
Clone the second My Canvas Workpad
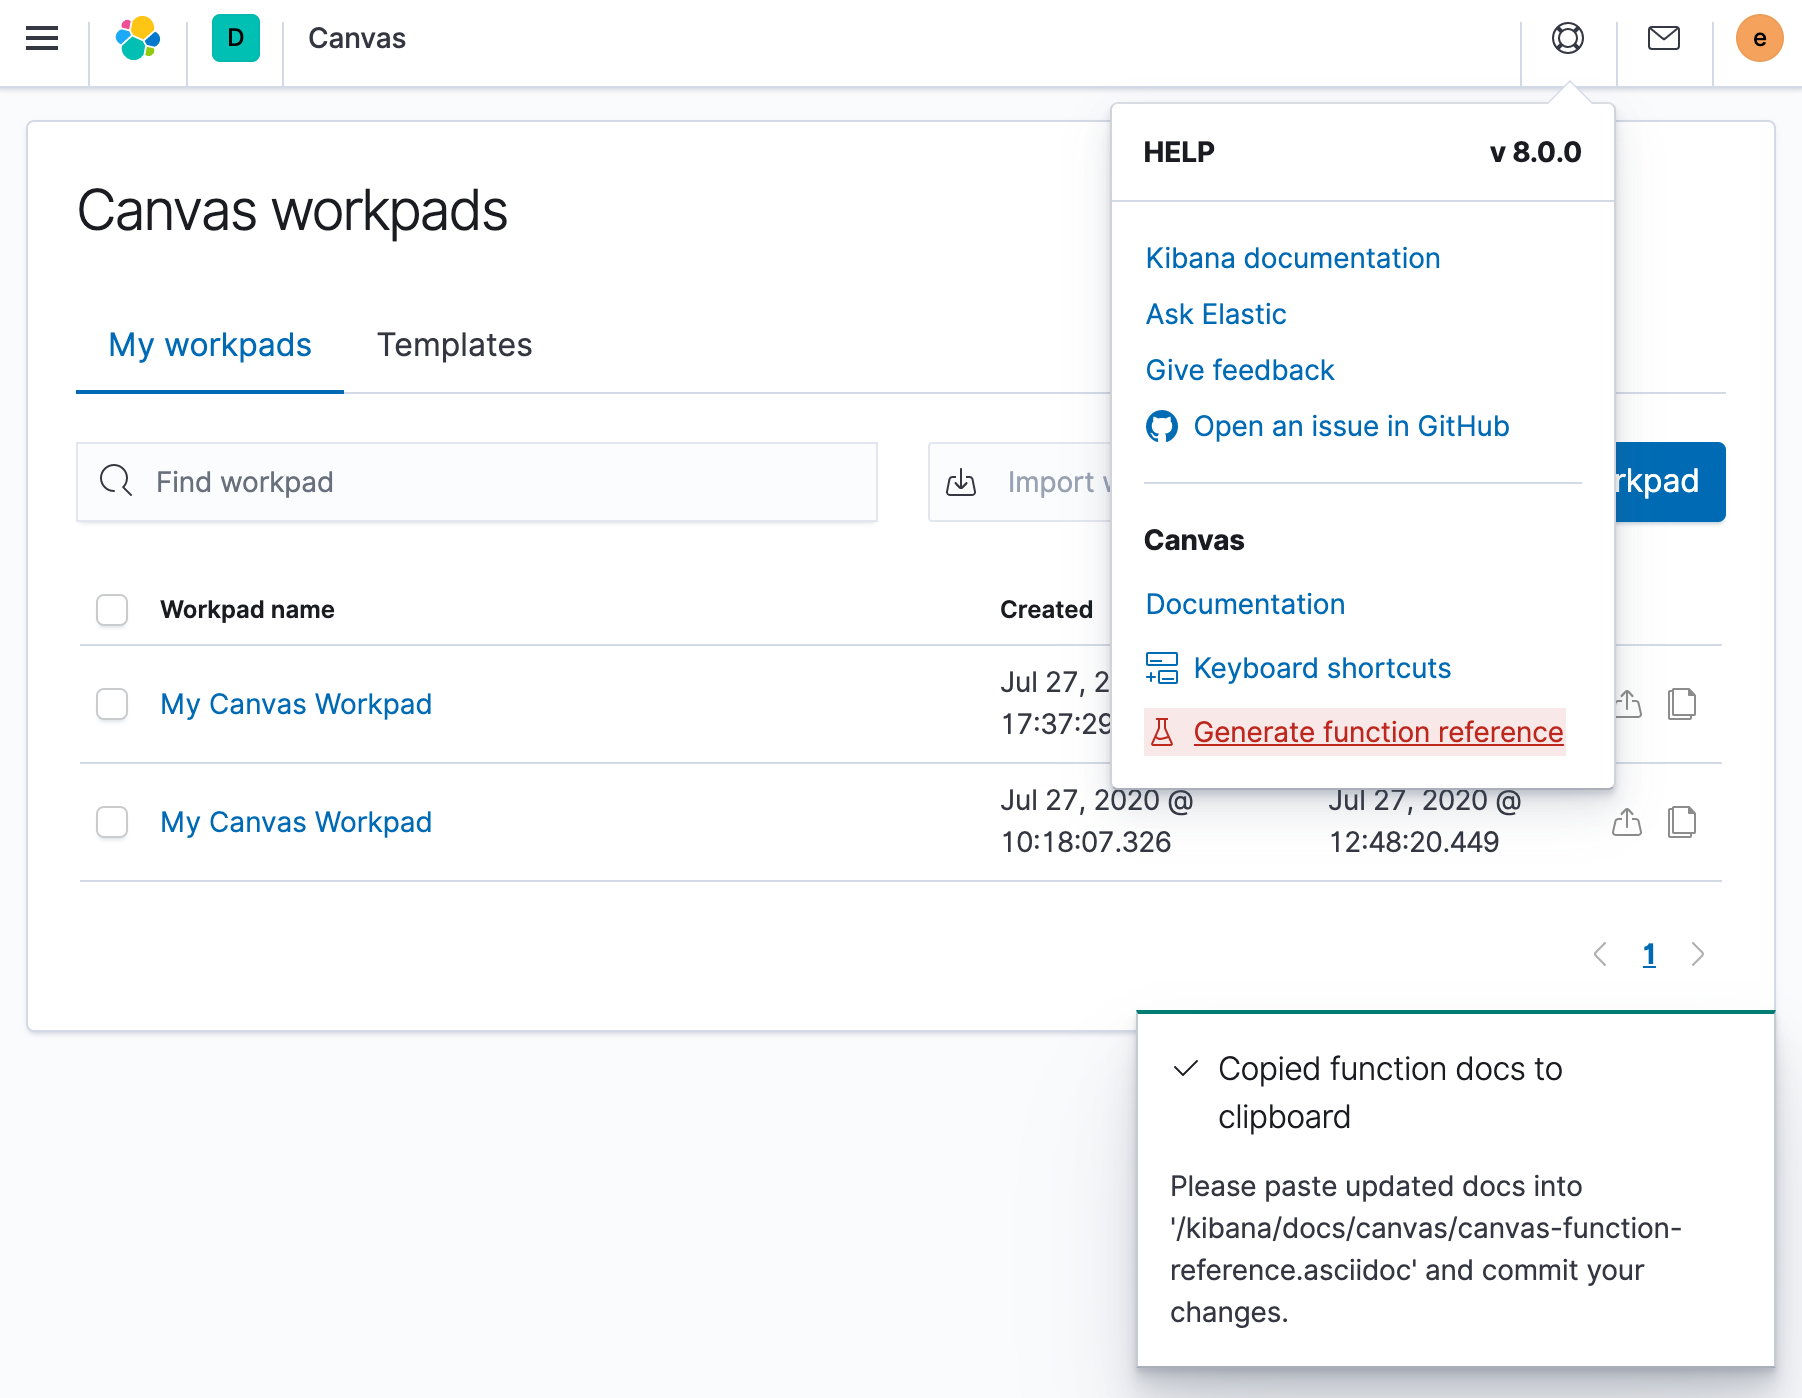pos(1682,822)
